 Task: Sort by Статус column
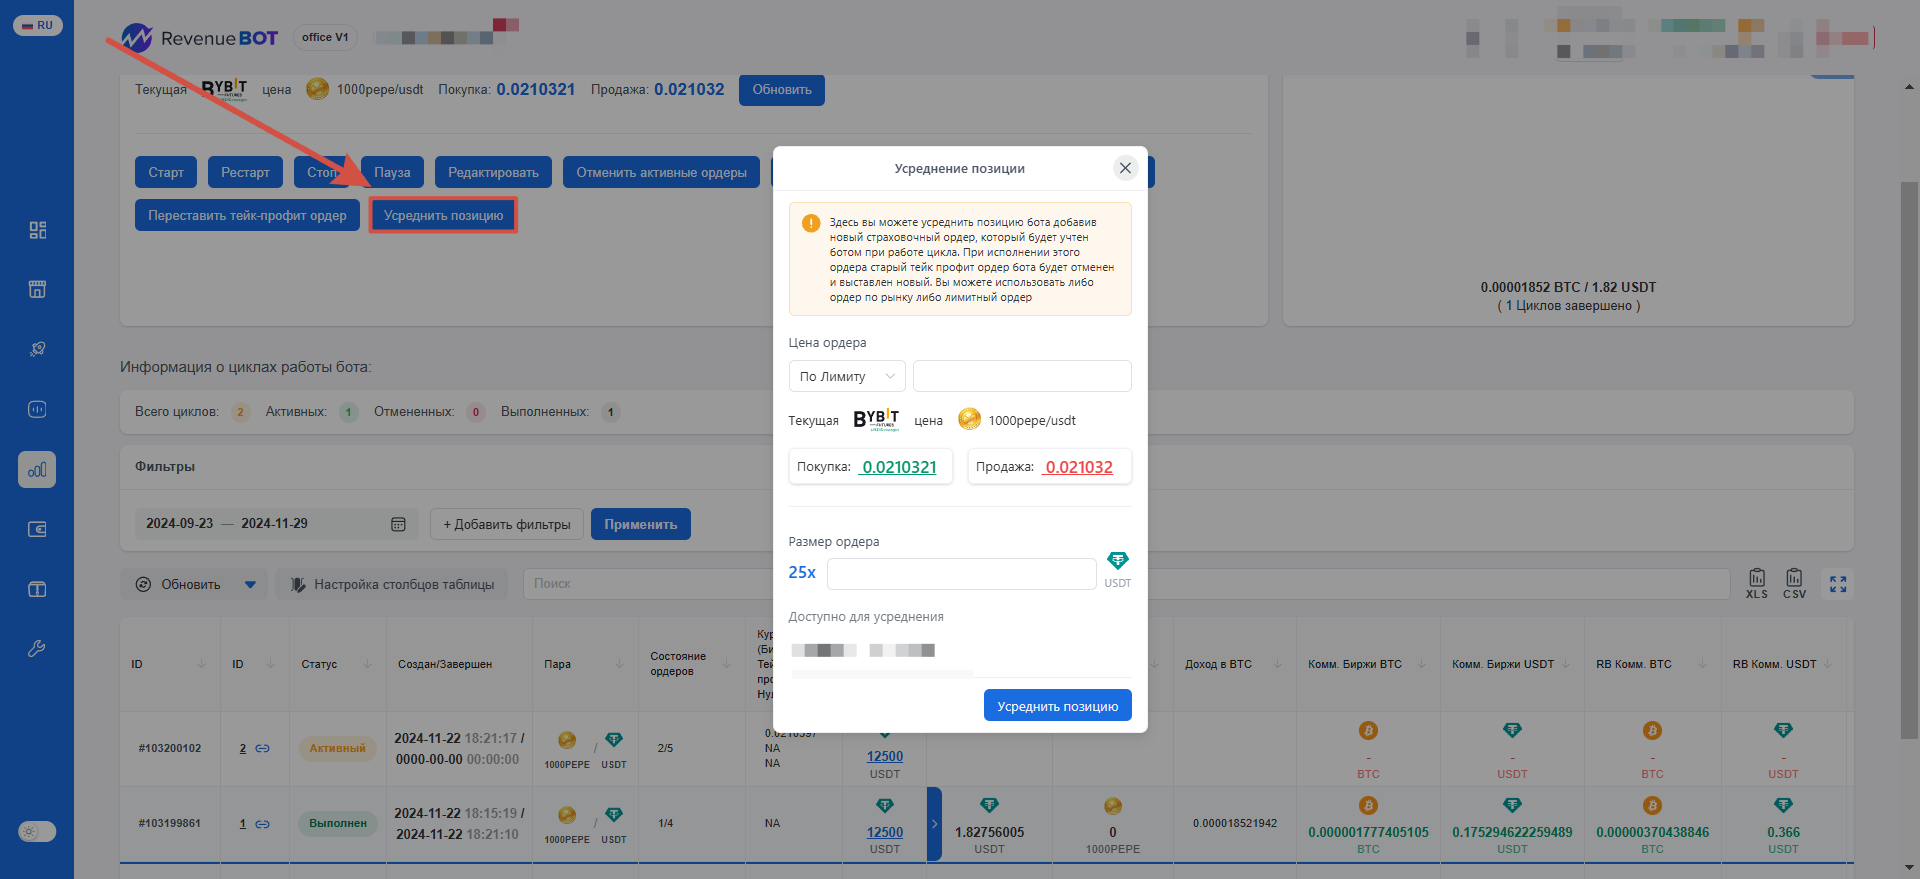click(x=366, y=664)
